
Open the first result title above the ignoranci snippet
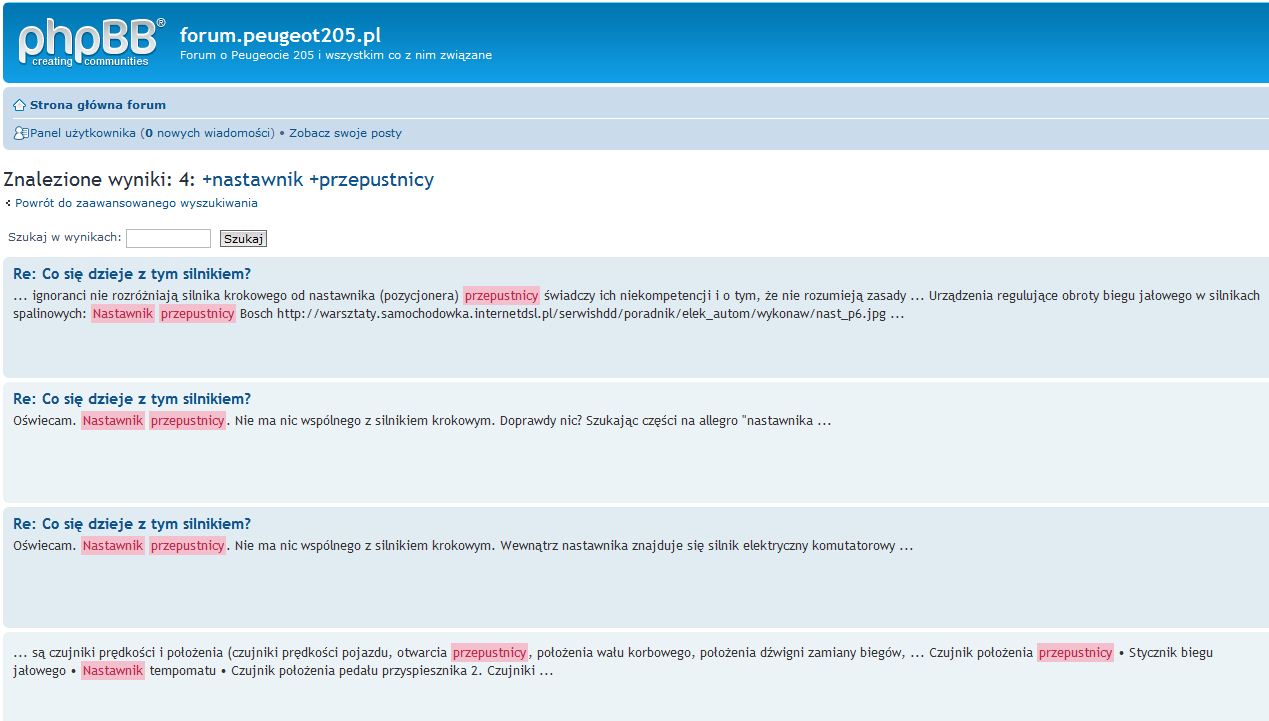tap(132, 273)
